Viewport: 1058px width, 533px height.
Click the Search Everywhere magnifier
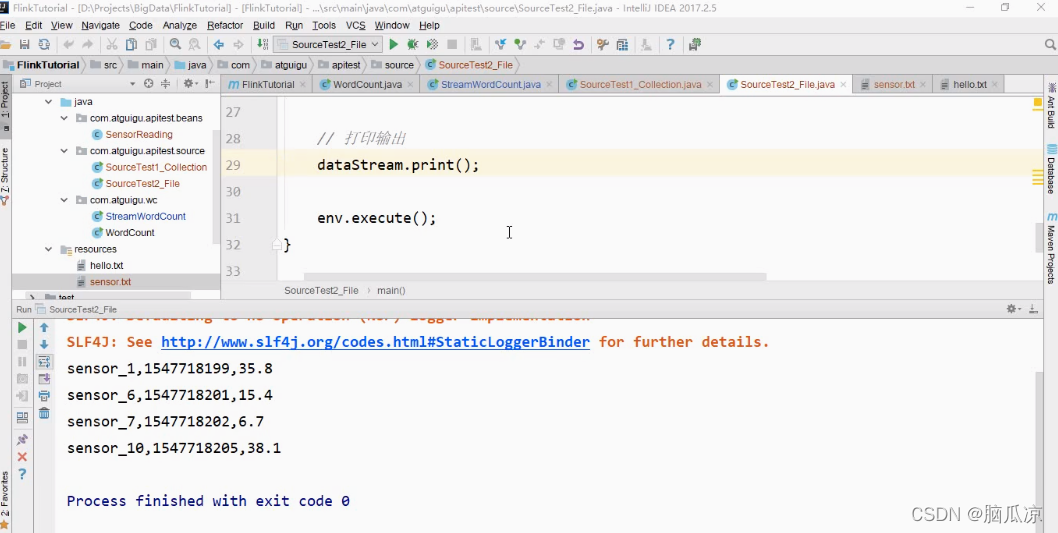(1051, 45)
